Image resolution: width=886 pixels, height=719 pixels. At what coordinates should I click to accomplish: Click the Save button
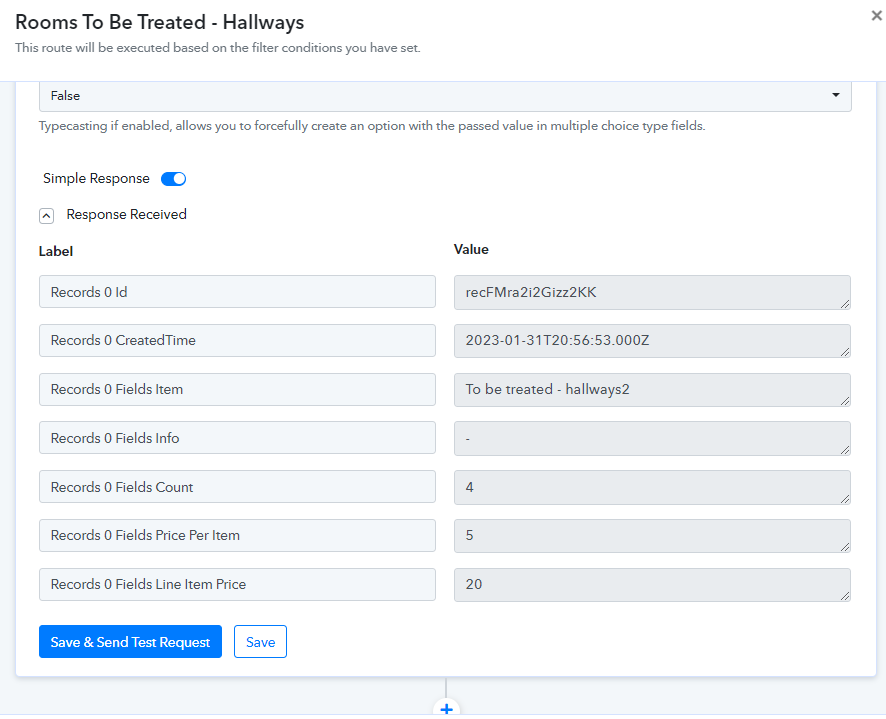coord(260,642)
